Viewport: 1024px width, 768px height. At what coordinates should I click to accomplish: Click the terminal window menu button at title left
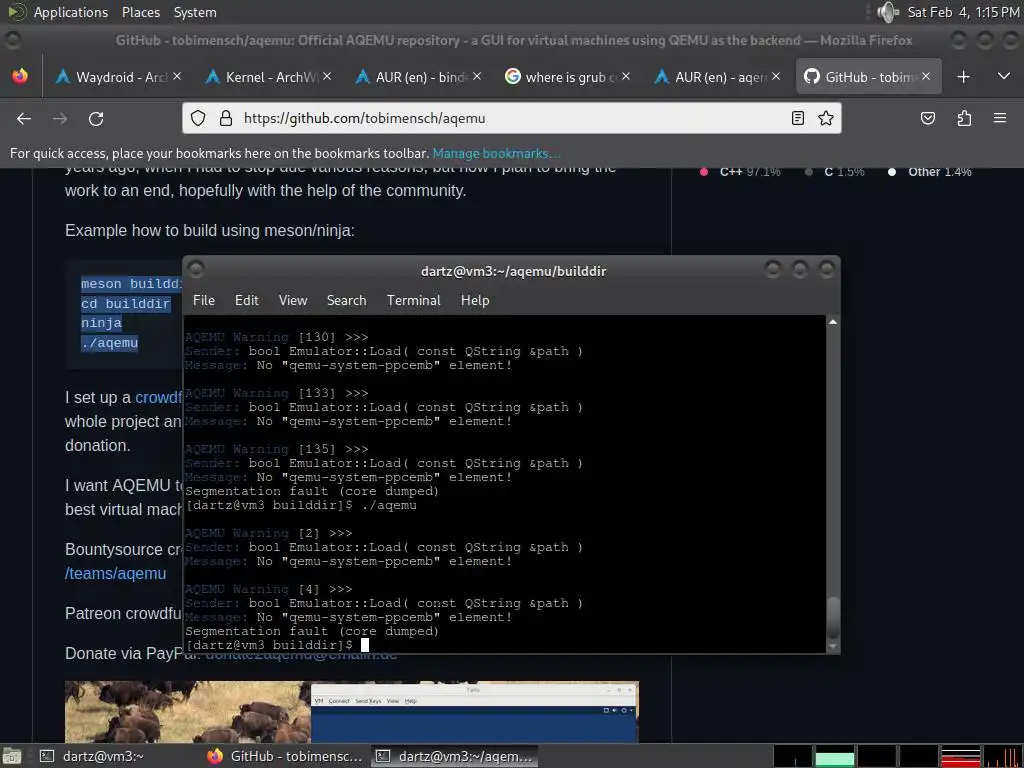point(195,268)
